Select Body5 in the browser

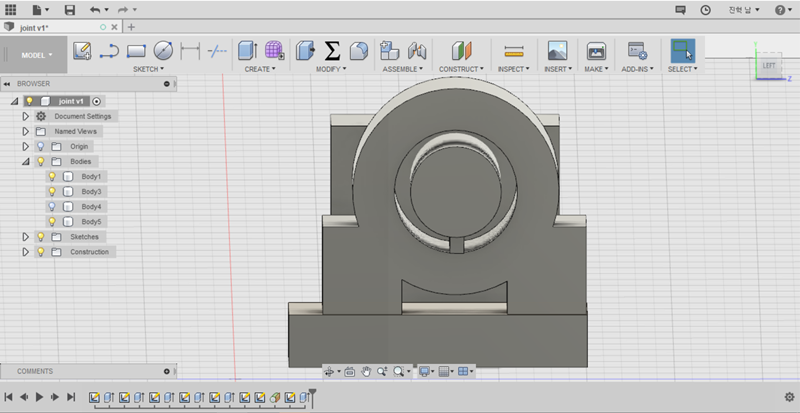(91, 221)
